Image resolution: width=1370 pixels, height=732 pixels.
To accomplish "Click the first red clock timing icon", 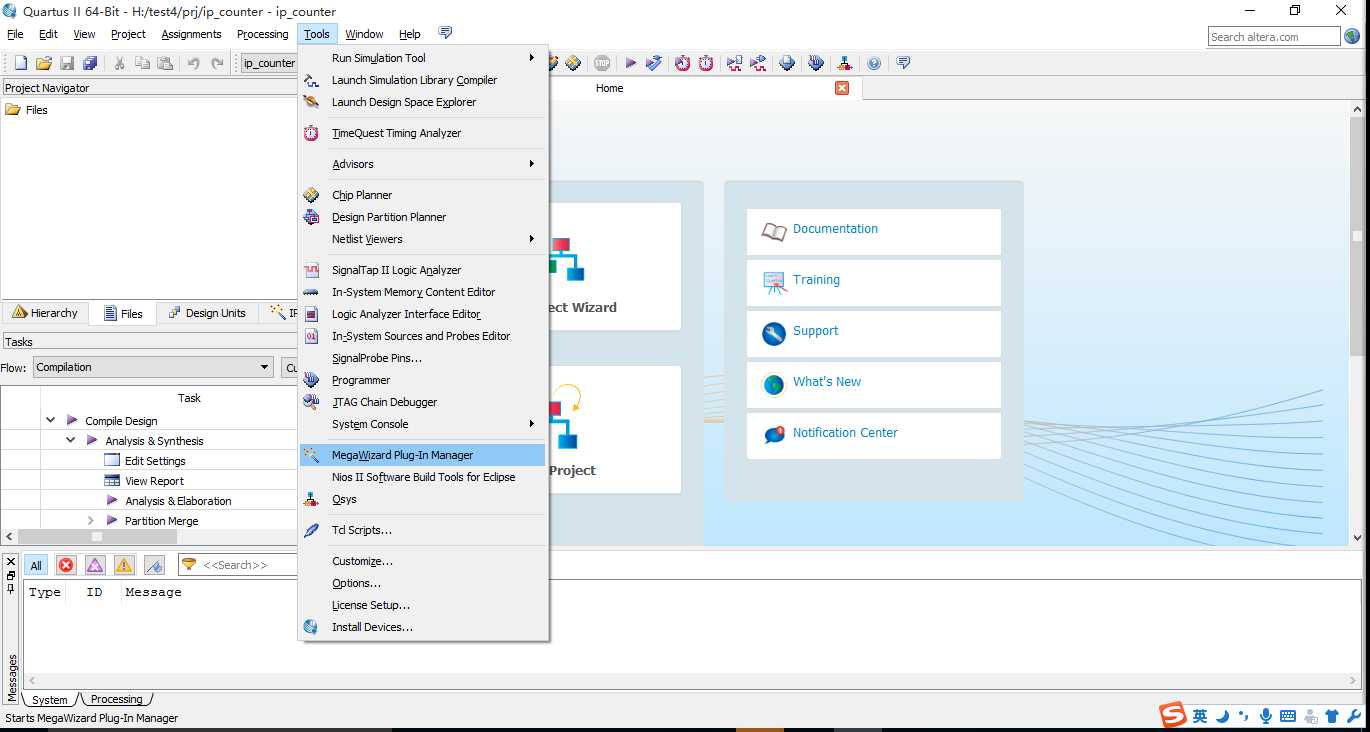I will (x=683, y=63).
